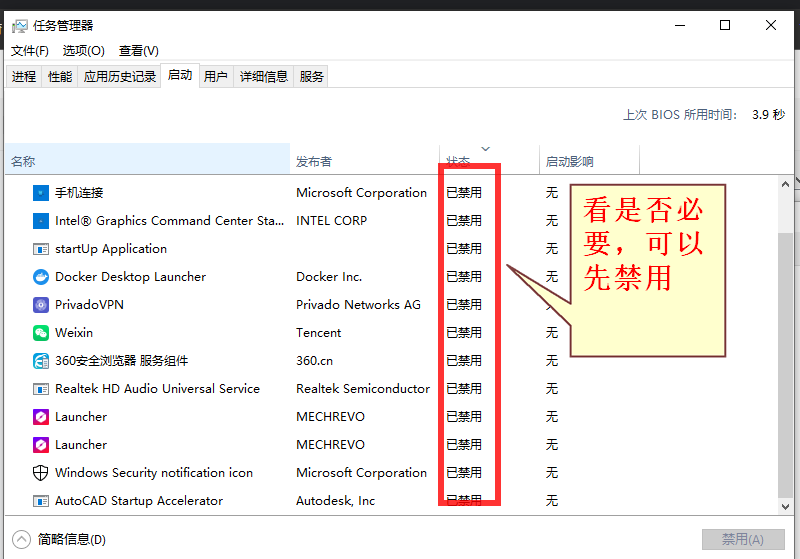Minimize the 任务管理器 window
This screenshot has width=800, height=559.
(680, 26)
